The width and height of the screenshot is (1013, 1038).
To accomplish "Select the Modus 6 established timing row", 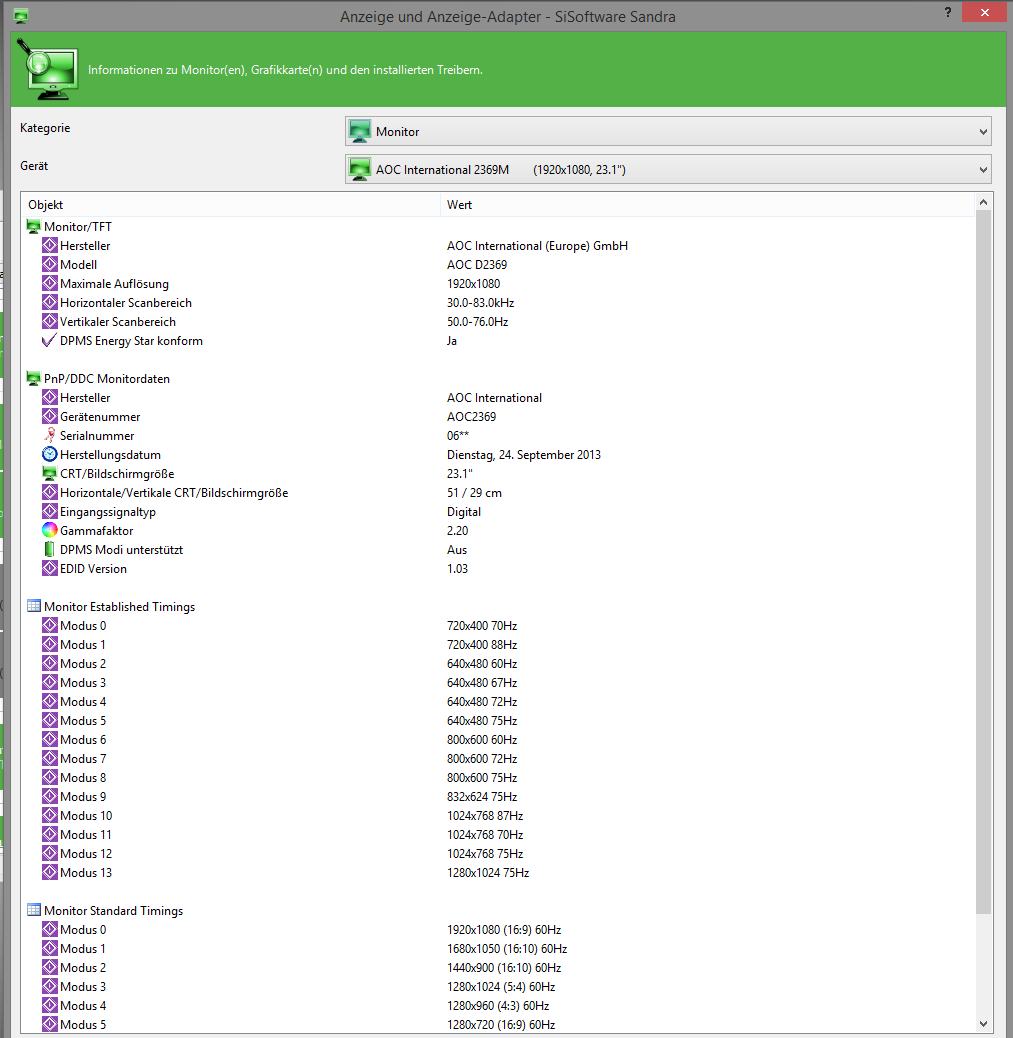I will 498,739.
